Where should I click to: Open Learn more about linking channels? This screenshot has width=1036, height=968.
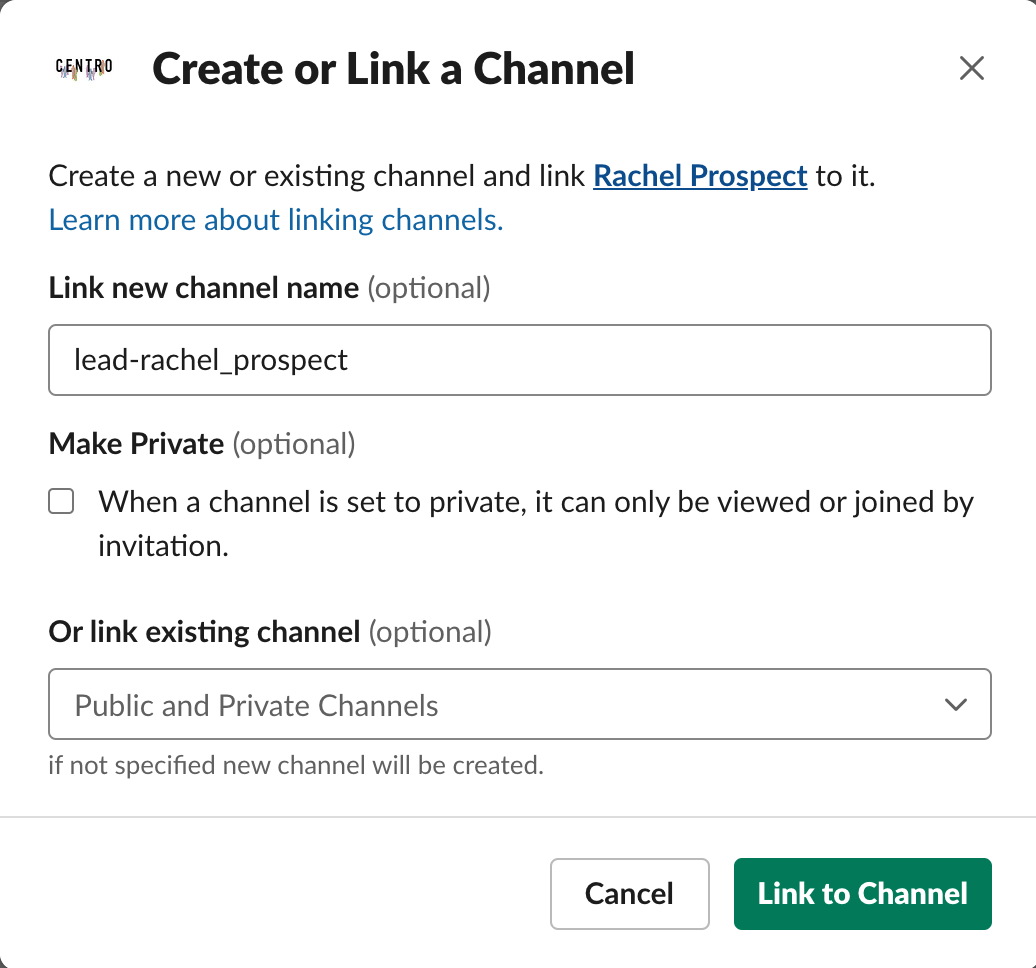point(276,219)
